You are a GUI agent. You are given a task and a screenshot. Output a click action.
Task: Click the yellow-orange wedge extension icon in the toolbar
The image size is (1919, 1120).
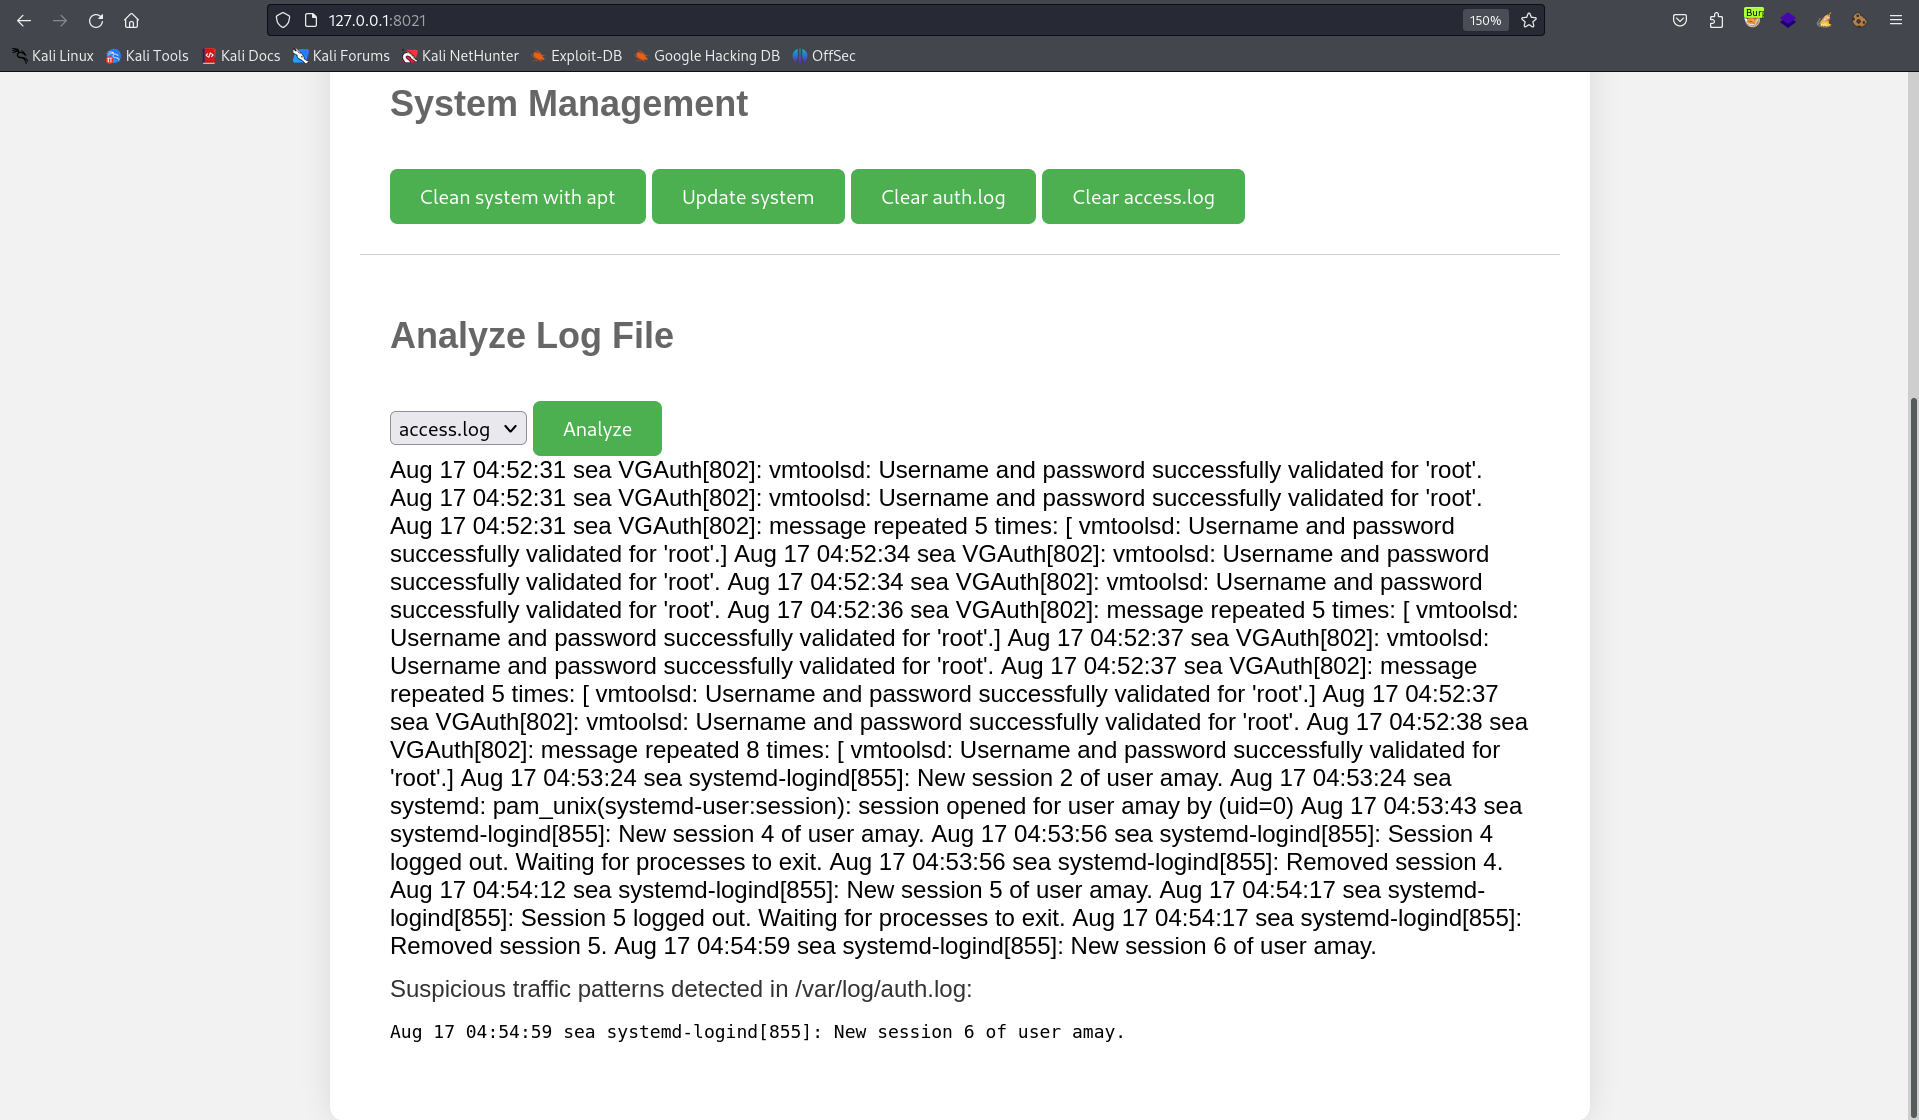[x=1824, y=20]
